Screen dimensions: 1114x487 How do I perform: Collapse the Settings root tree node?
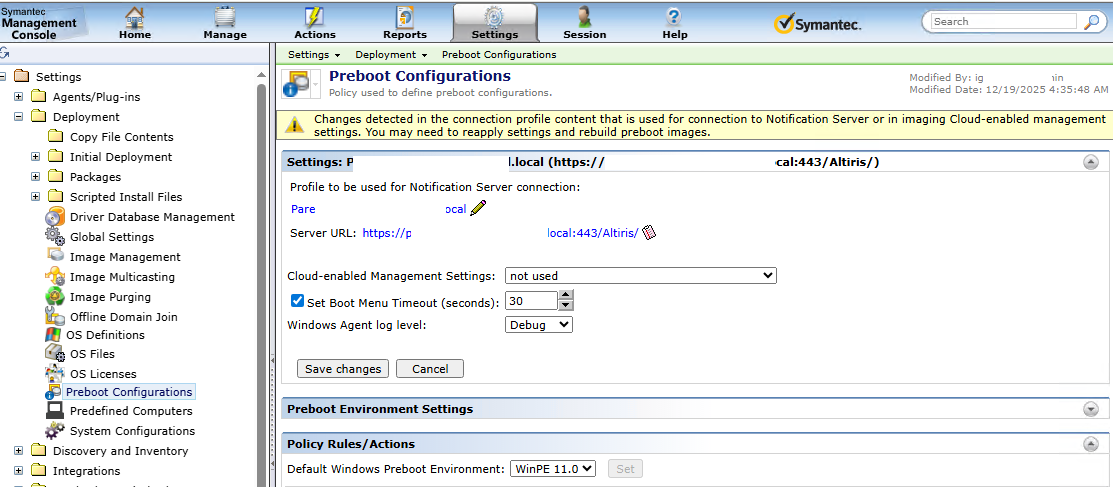[x=4, y=76]
